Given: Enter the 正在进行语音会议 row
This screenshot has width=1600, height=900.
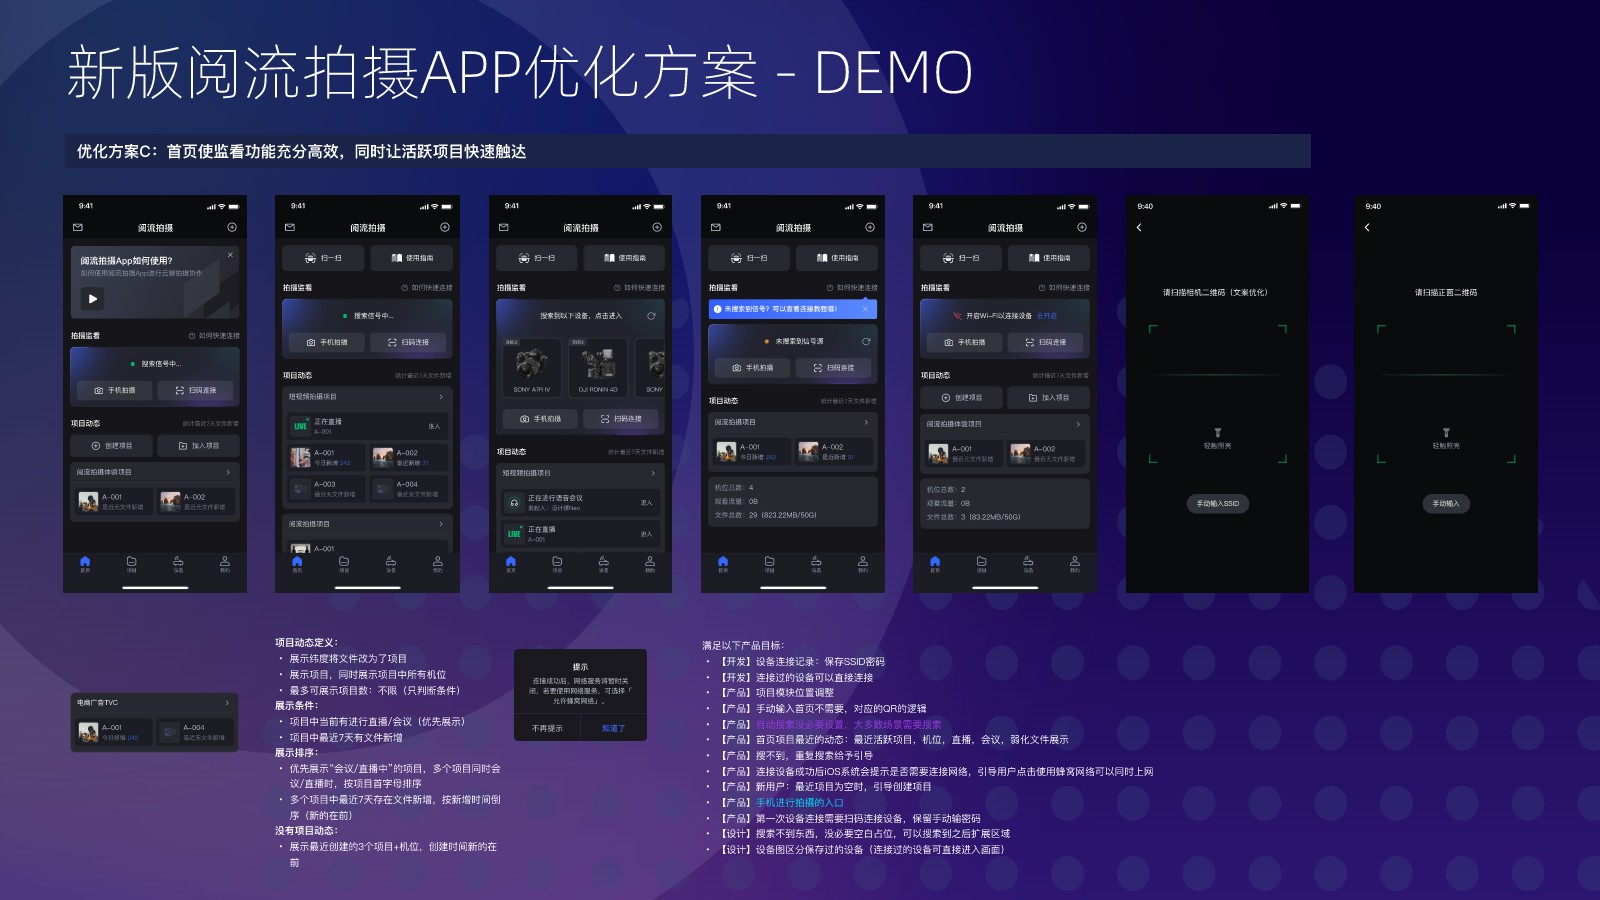Looking at the screenshot, I should 580,502.
